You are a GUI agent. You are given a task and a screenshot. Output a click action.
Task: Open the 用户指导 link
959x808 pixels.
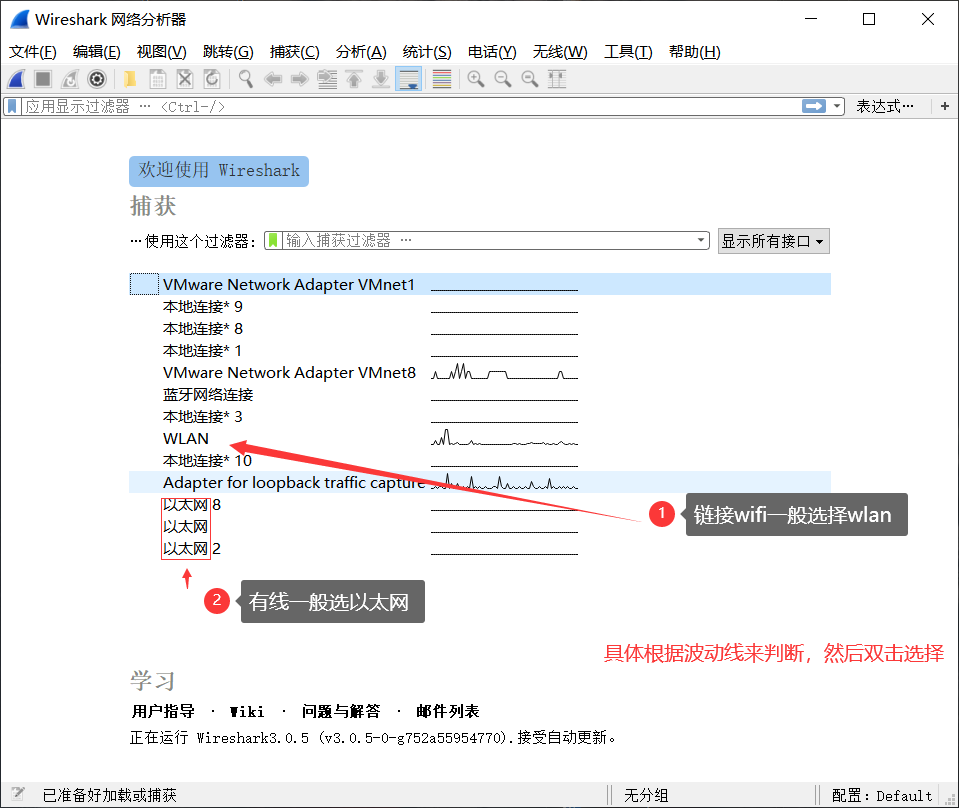(163, 711)
